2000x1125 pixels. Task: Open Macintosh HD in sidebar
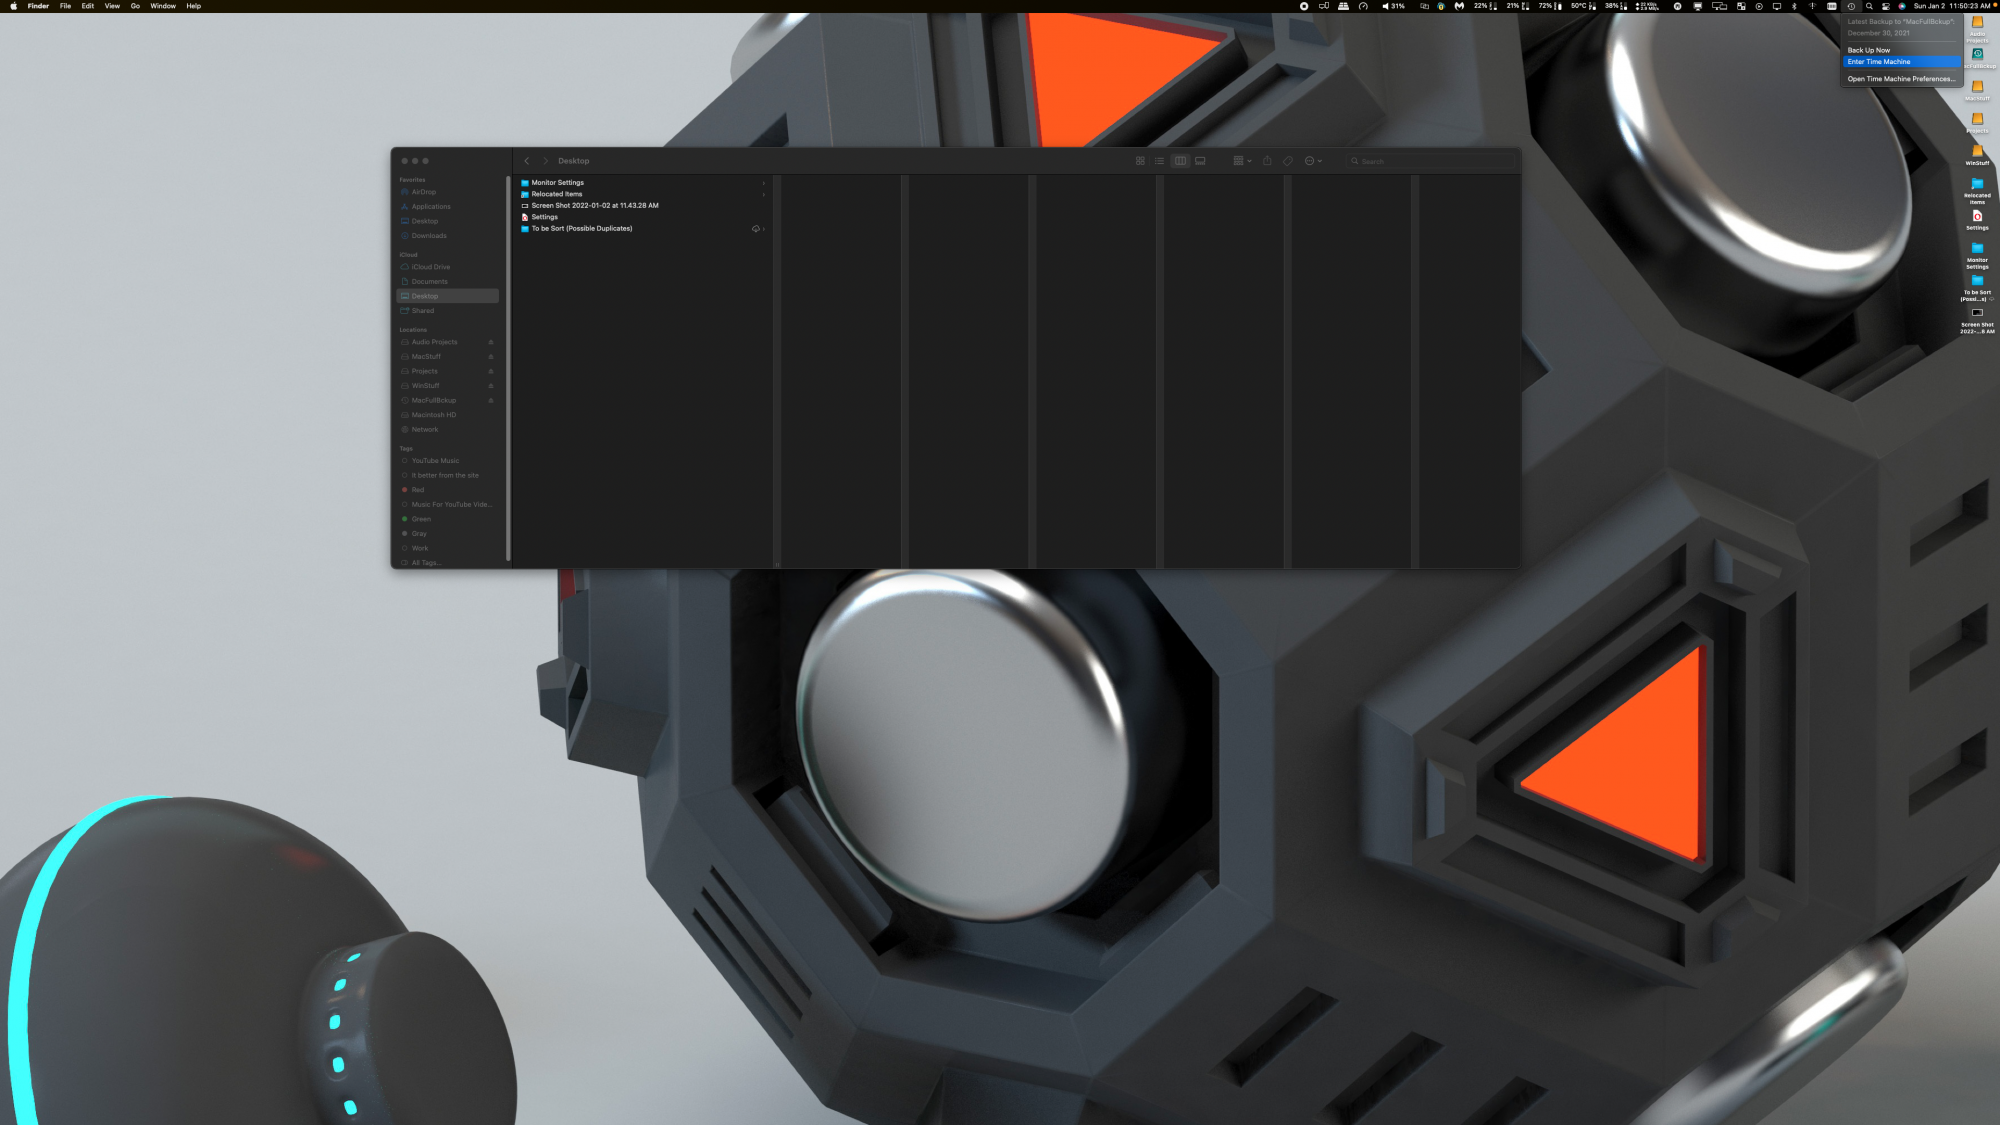[x=433, y=415]
